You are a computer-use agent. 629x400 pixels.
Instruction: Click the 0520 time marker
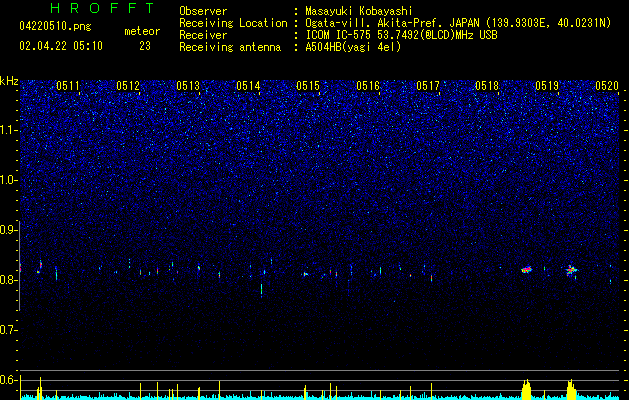coord(607,85)
